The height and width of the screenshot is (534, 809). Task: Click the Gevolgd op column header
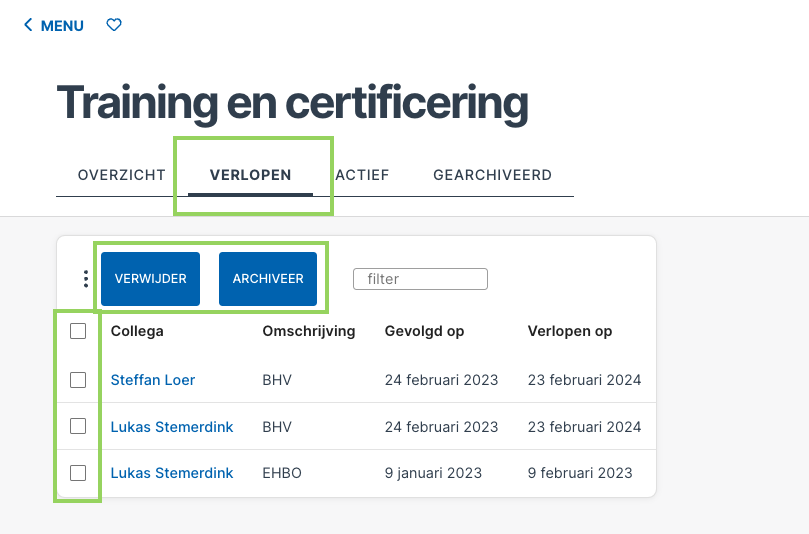(424, 331)
